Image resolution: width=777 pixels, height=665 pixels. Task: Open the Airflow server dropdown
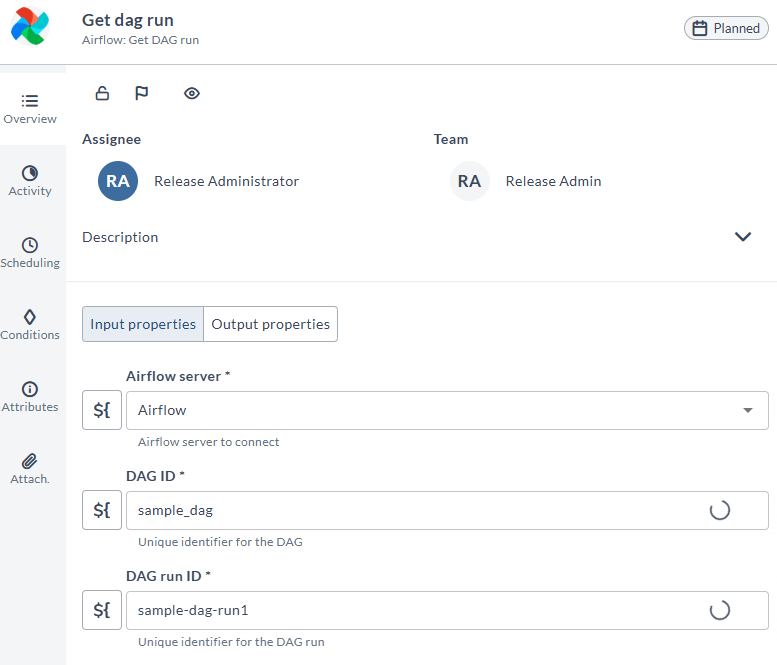(x=447, y=410)
